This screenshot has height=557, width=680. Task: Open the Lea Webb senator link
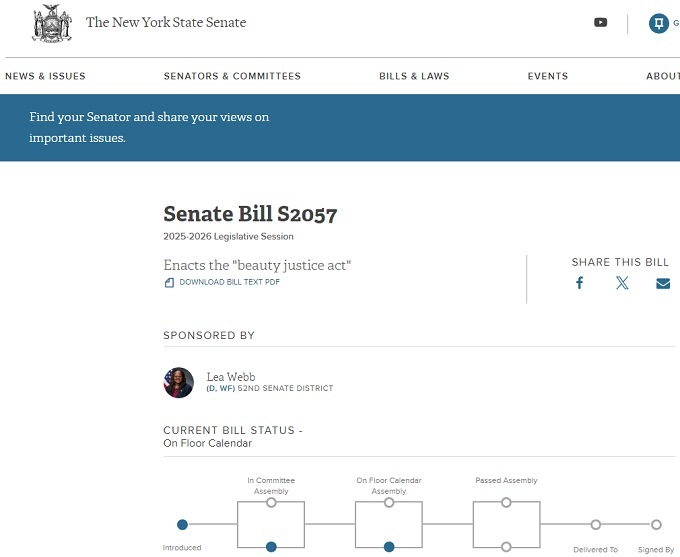[x=231, y=377]
